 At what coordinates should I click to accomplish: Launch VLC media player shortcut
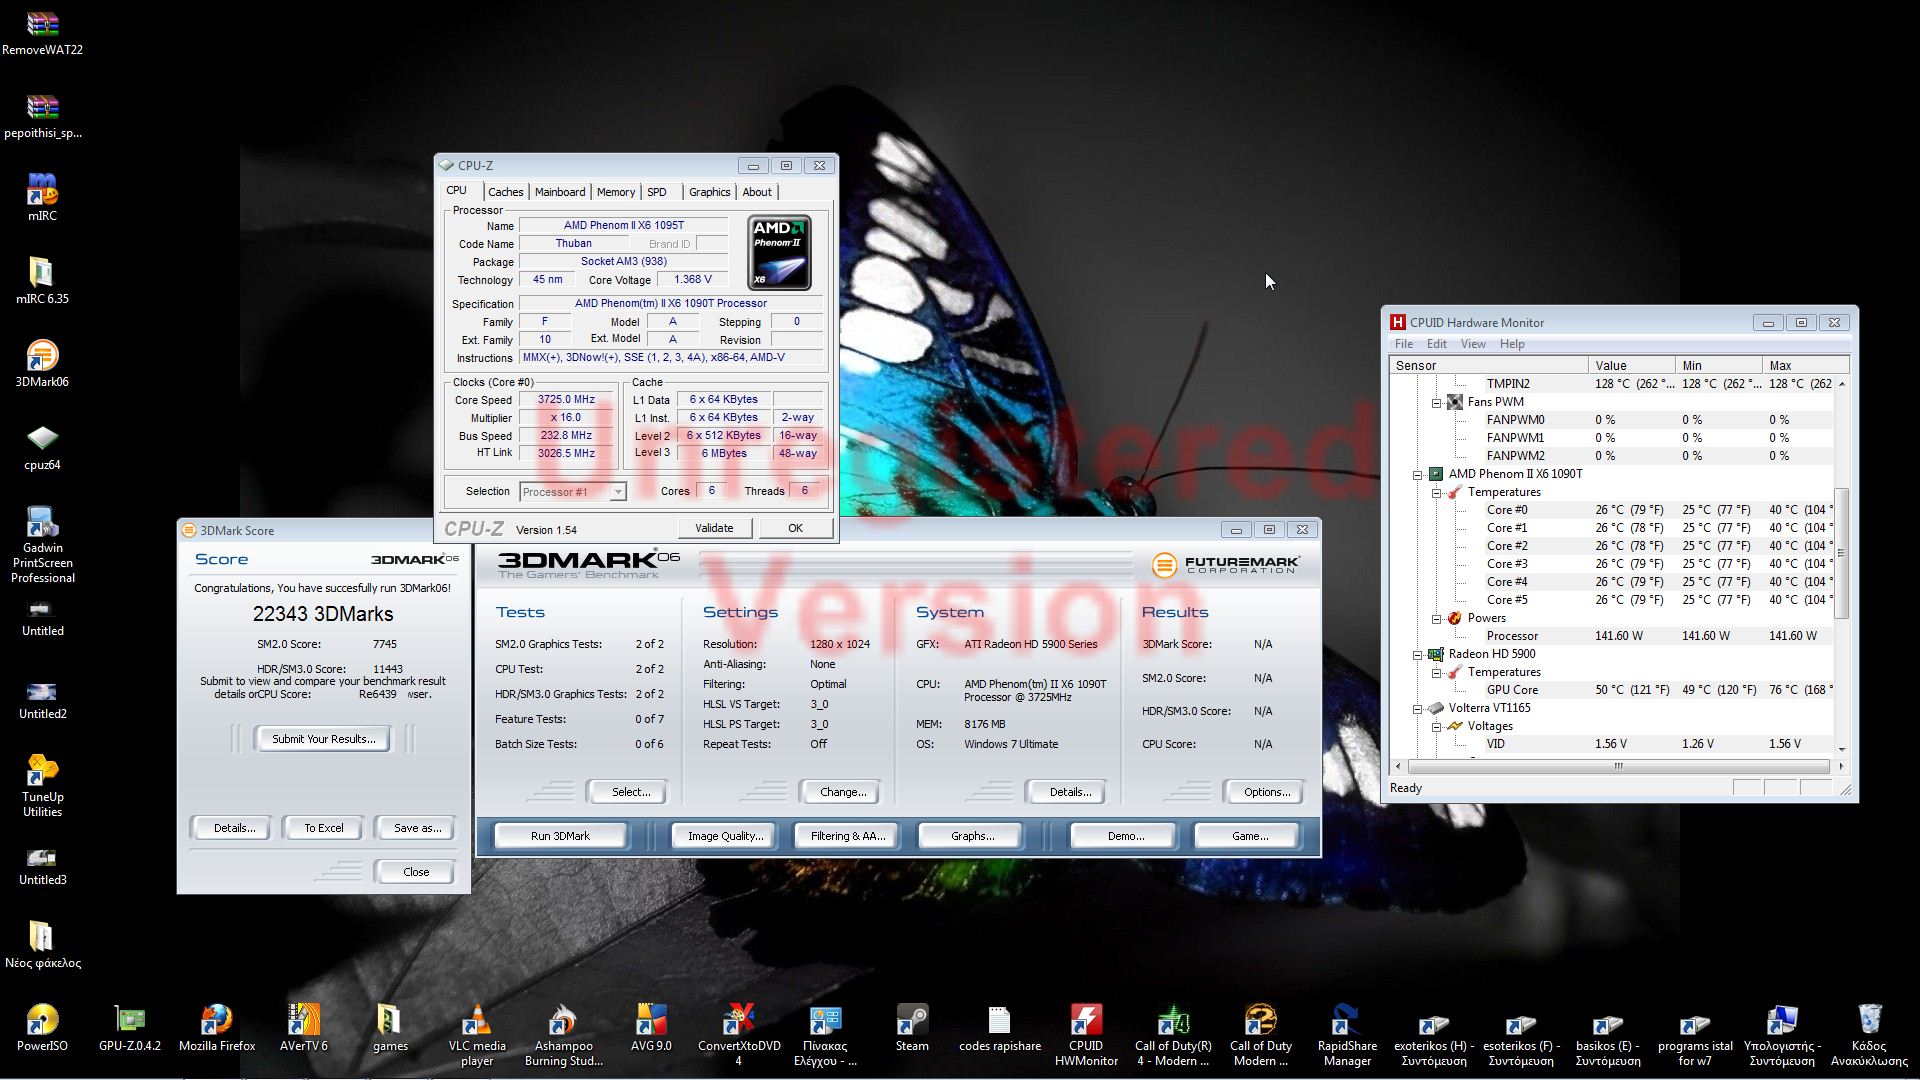point(477,1035)
